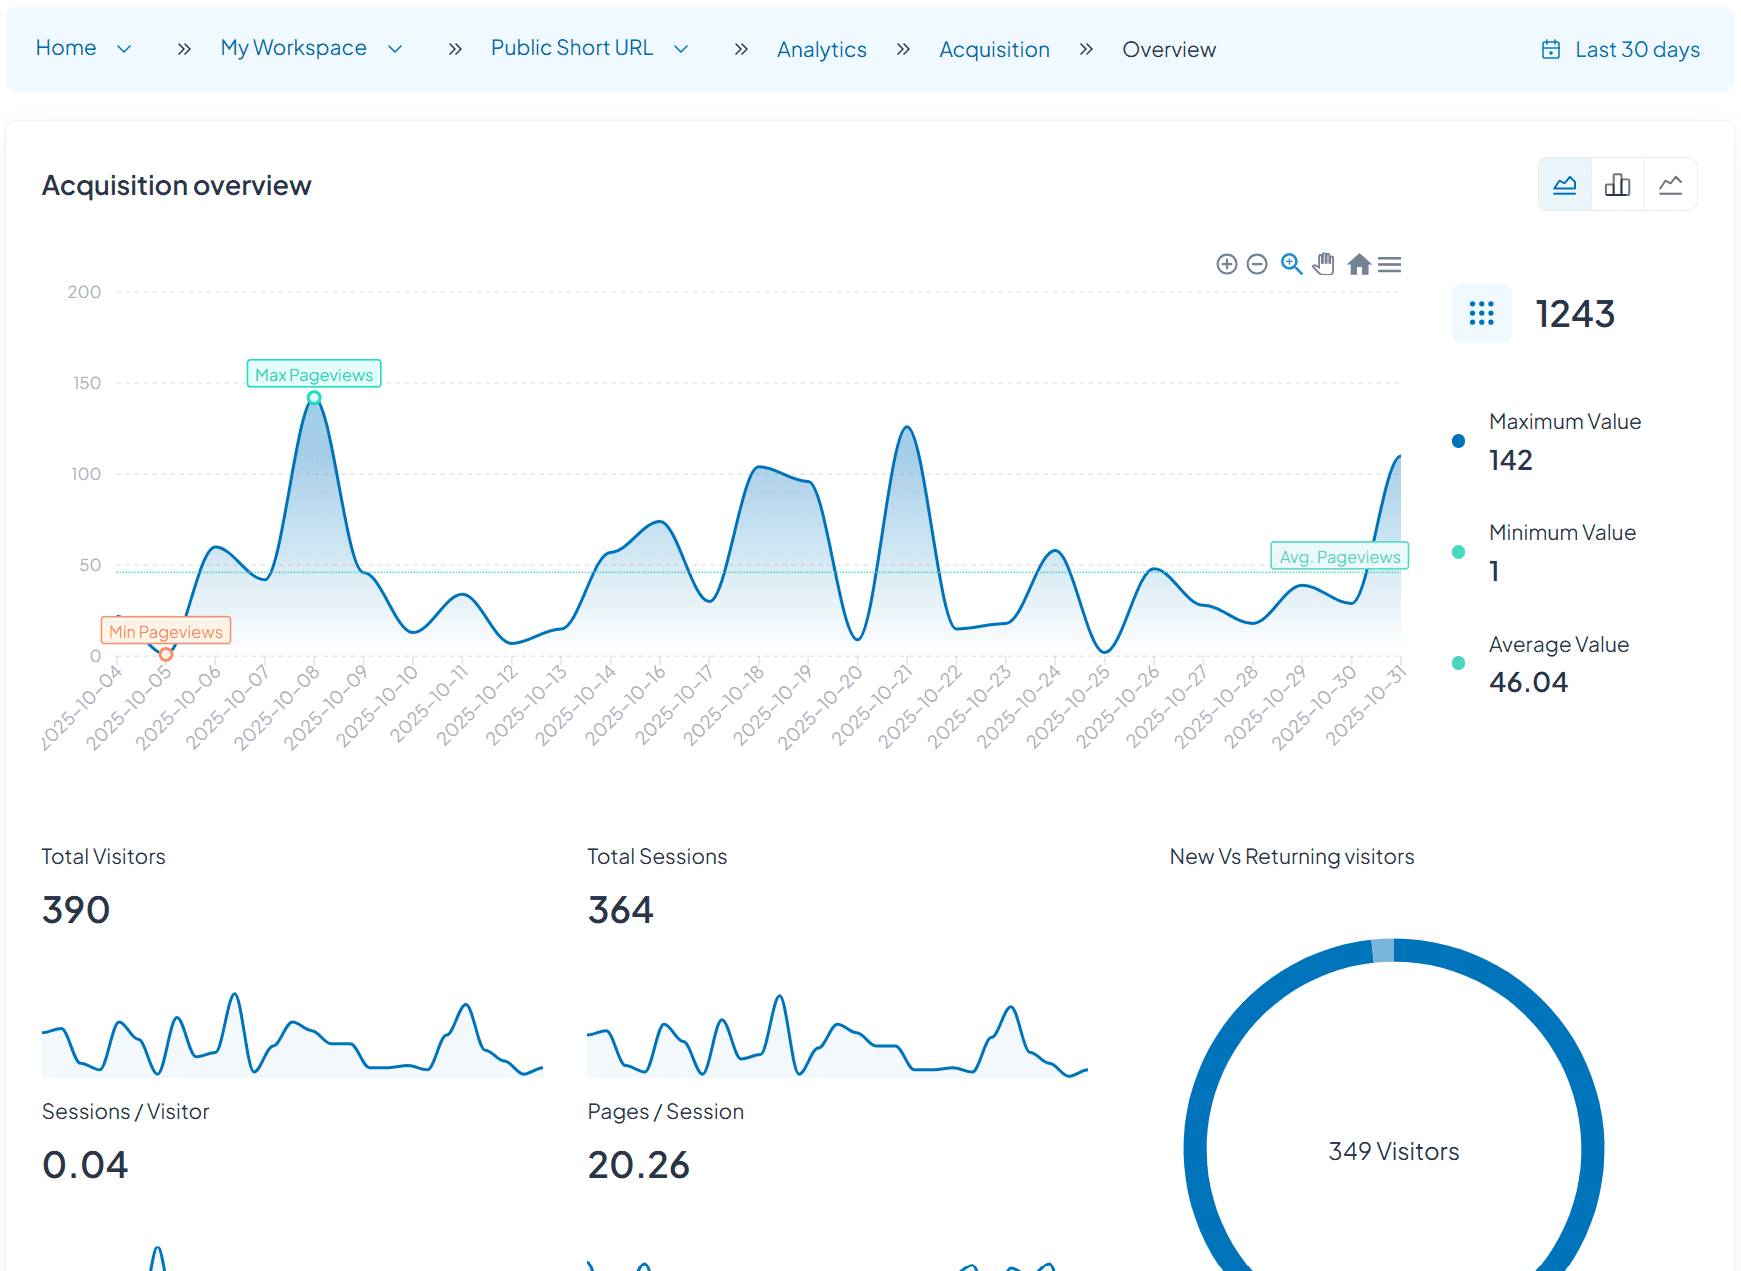Image resolution: width=1741 pixels, height=1271 pixels.
Task: Switch to area chart view
Action: (x=1564, y=185)
